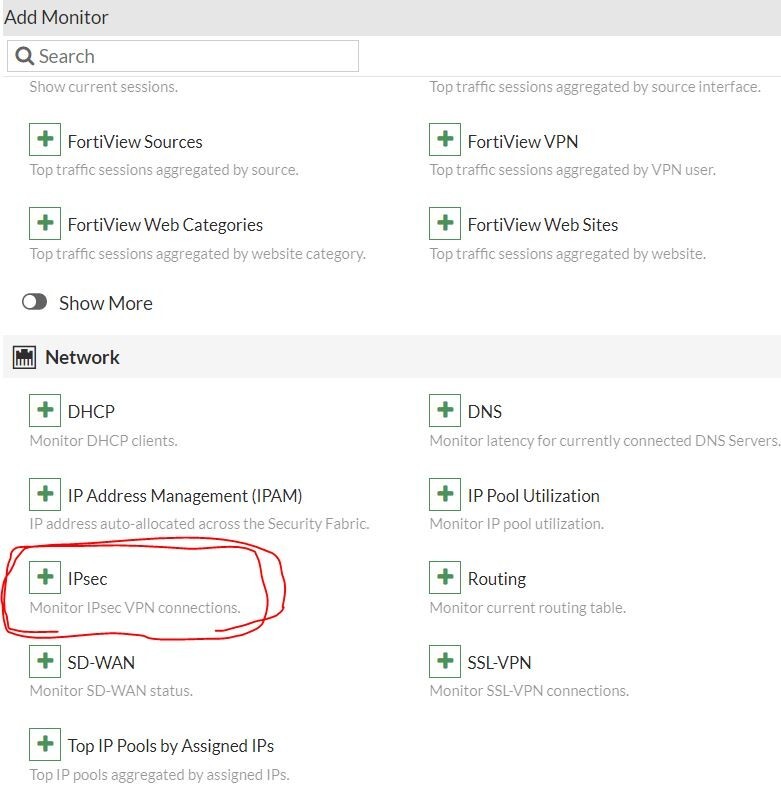
Task: Click 'Monitor latency for currently connected DNS Servers.'
Action: (605, 440)
